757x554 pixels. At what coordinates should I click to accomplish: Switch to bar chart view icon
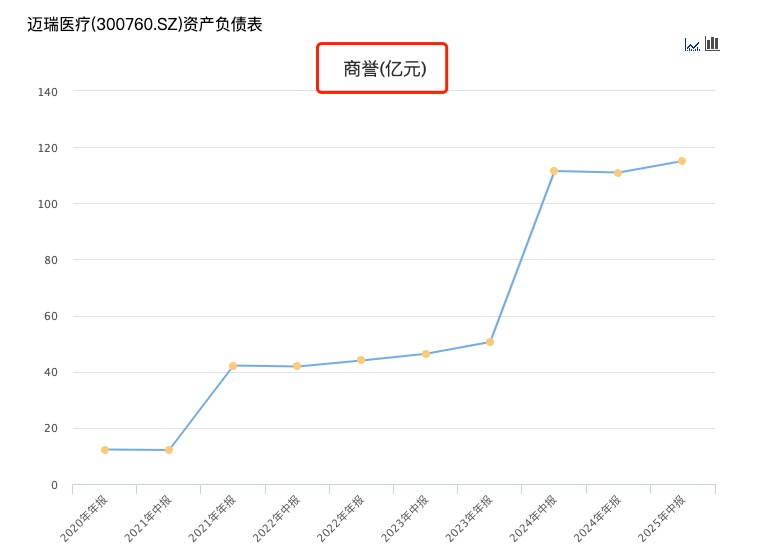pos(712,43)
